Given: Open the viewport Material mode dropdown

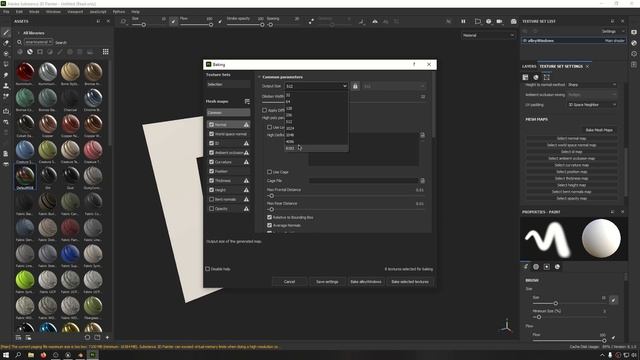Looking at the screenshot, I should point(488,36).
